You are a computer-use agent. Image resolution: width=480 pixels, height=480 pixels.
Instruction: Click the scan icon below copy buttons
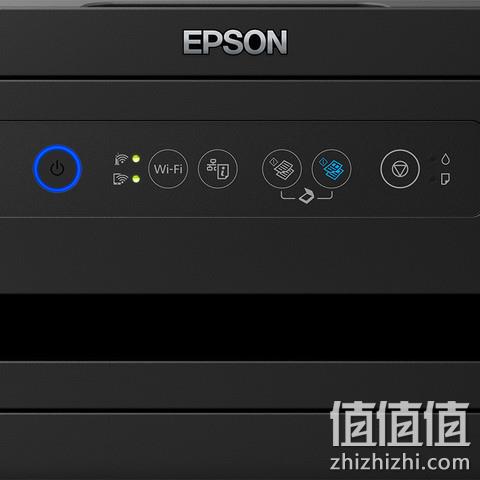point(307,196)
